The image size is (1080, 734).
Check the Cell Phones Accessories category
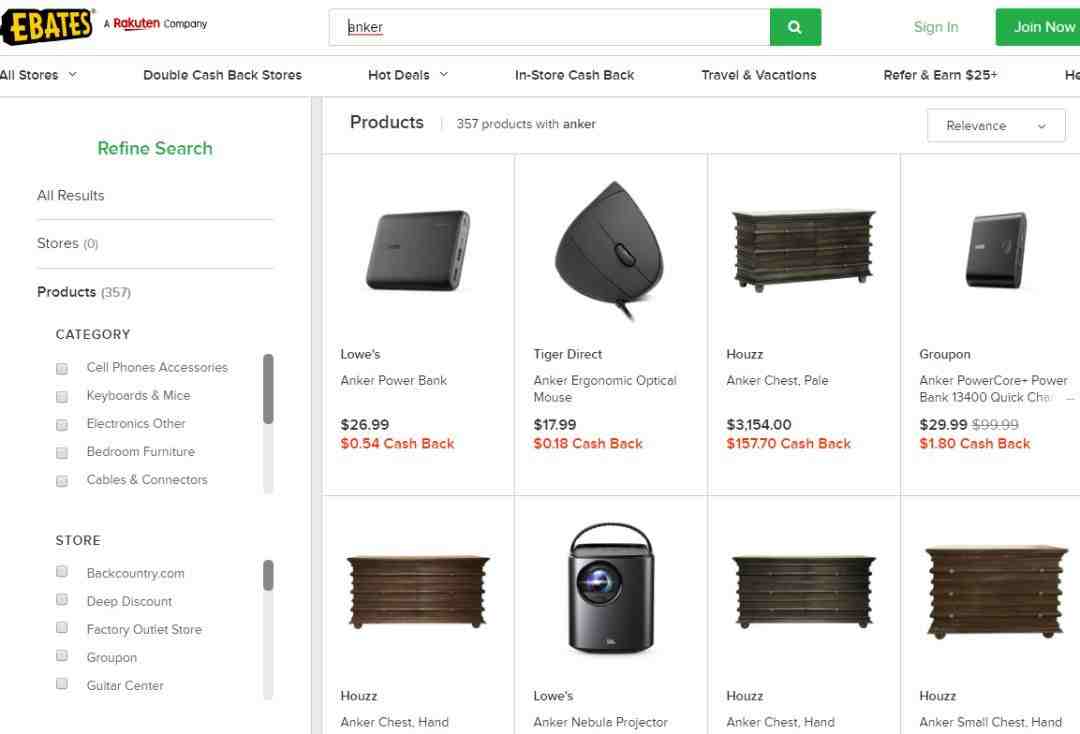point(62,368)
